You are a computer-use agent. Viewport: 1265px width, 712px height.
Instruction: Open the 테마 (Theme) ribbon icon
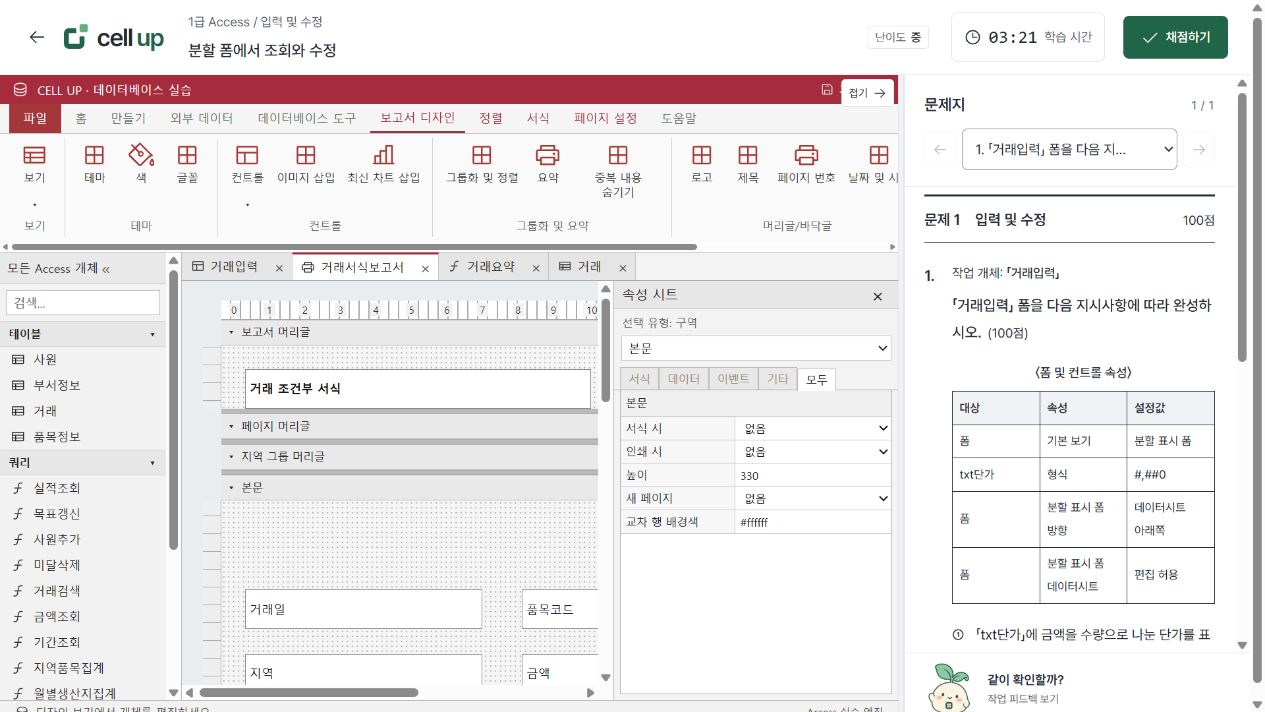pos(94,155)
